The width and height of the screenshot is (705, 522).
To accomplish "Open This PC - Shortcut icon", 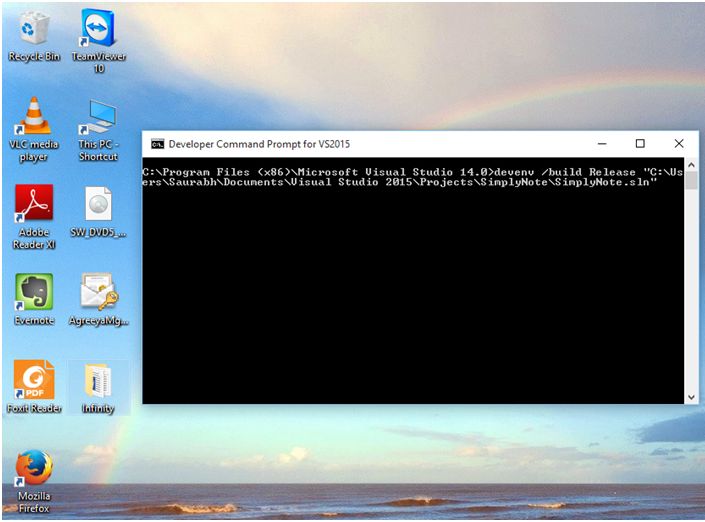I will [98, 130].
